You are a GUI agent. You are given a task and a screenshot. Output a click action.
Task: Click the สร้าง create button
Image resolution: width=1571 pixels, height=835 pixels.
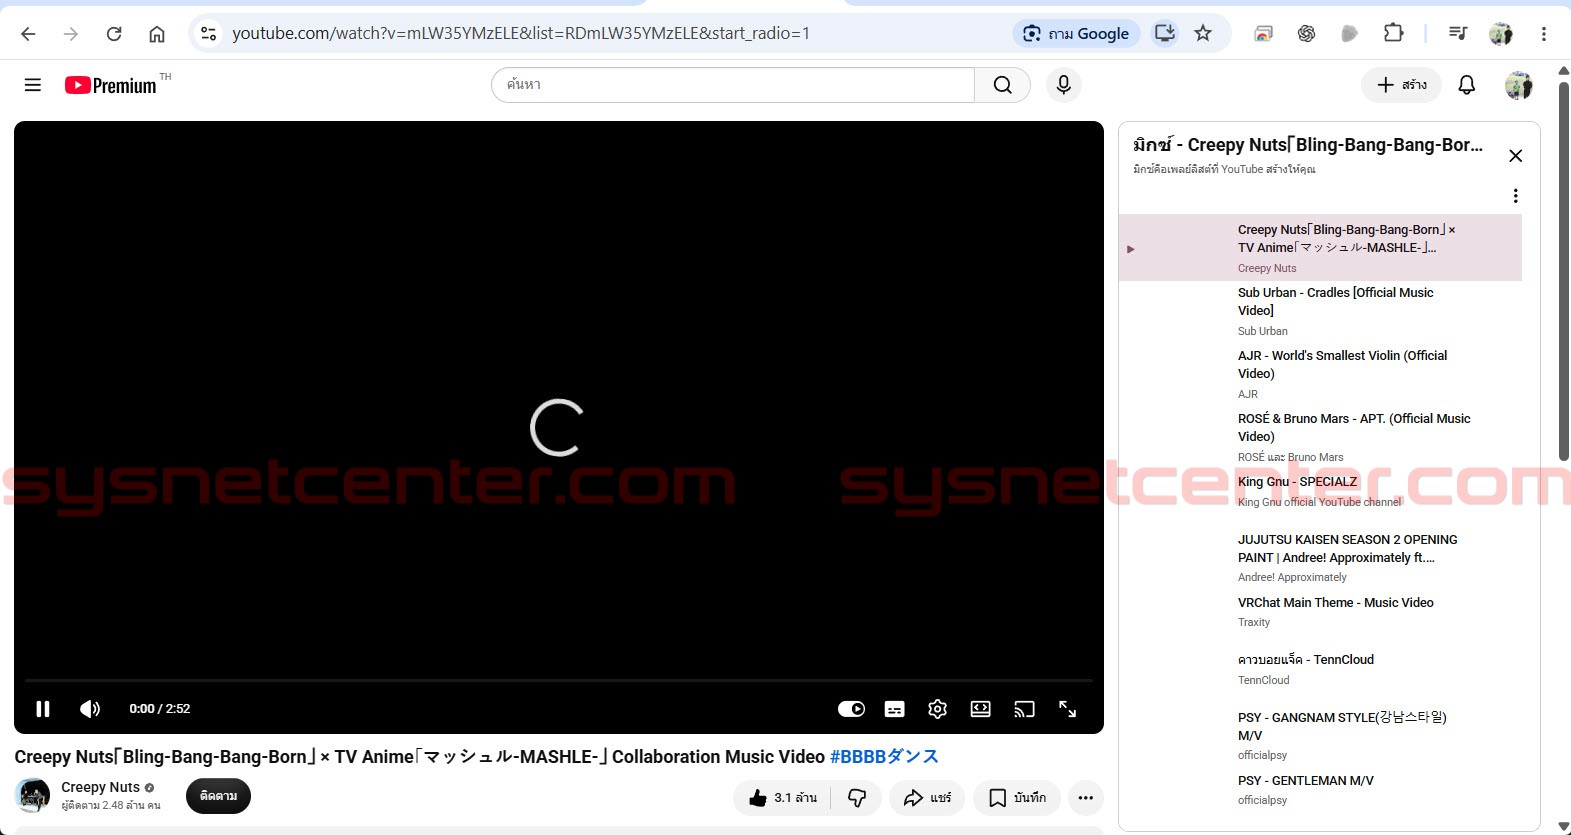1401,85
